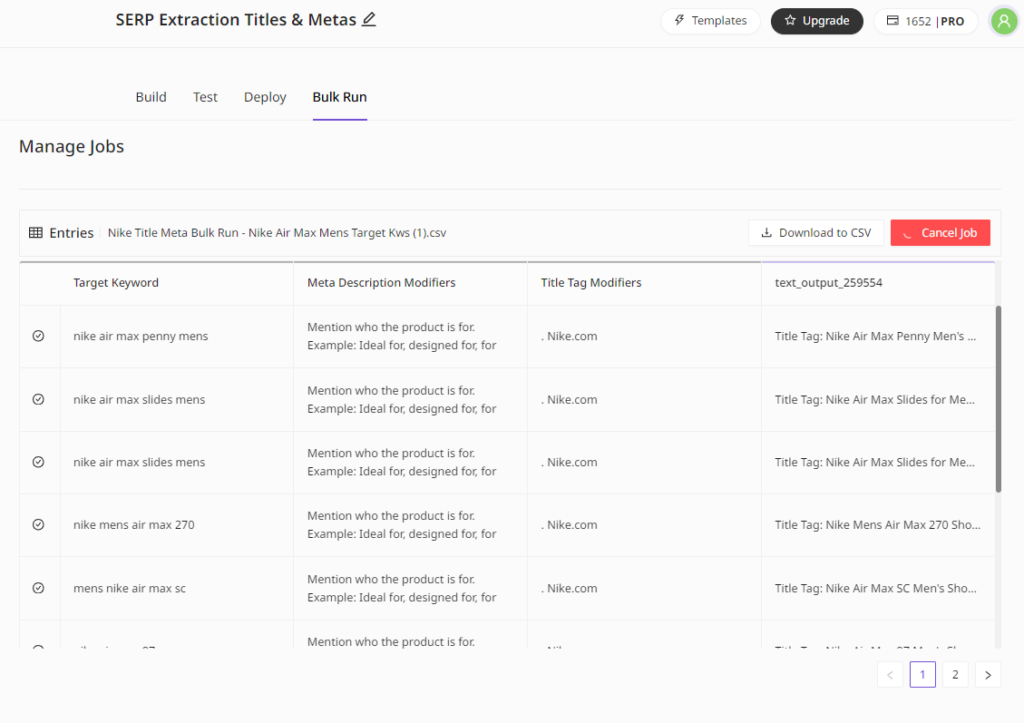Select the 'nike mens air max 270' cell
Image resolution: width=1024 pixels, height=723 pixels.
click(x=177, y=525)
